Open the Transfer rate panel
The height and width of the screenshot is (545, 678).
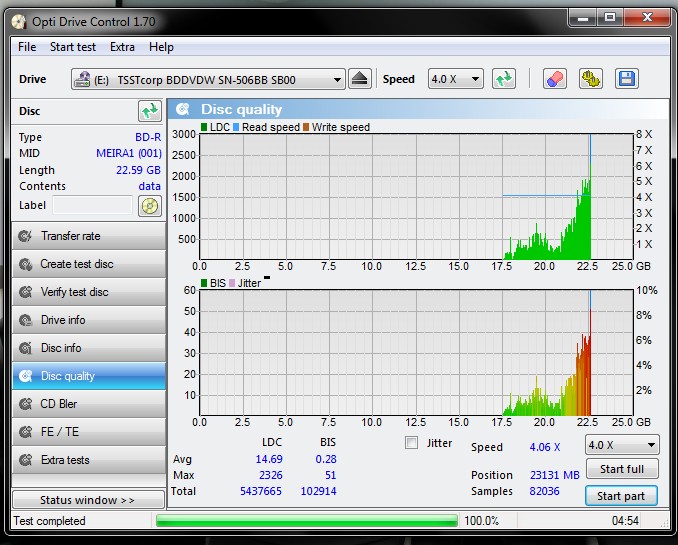click(x=88, y=236)
